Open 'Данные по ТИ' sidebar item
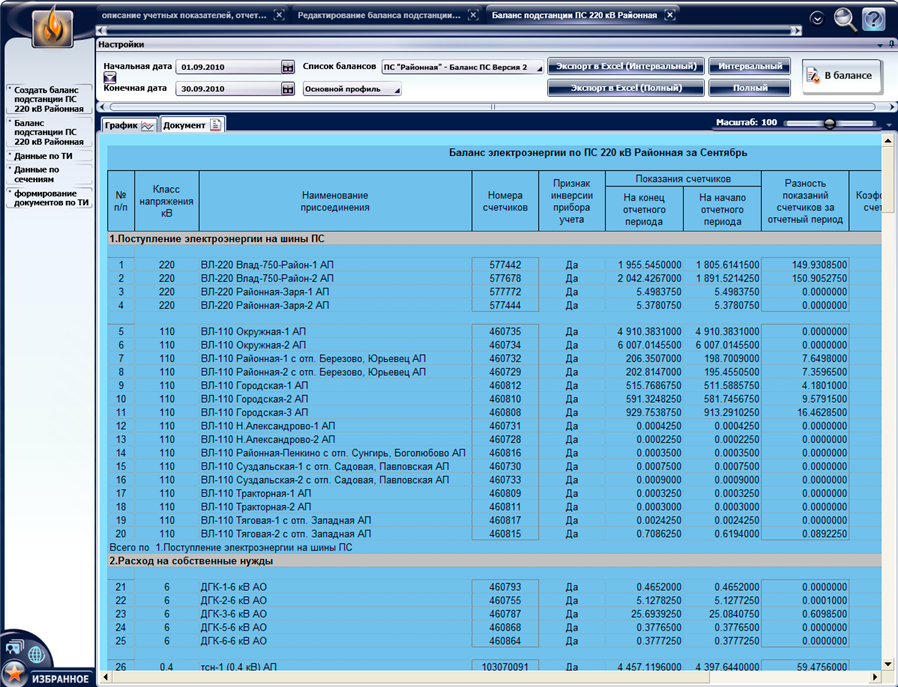Image resolution: width=898 pixels, height=687 pixels. (49, 156)
